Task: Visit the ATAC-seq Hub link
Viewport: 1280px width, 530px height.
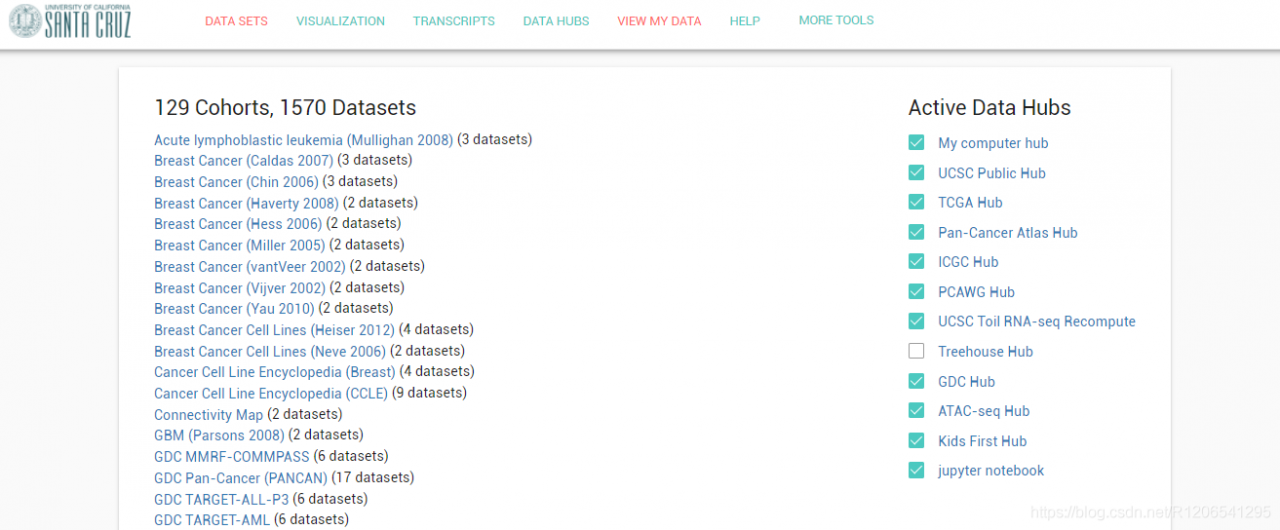Action: click(x=984, y=411)
